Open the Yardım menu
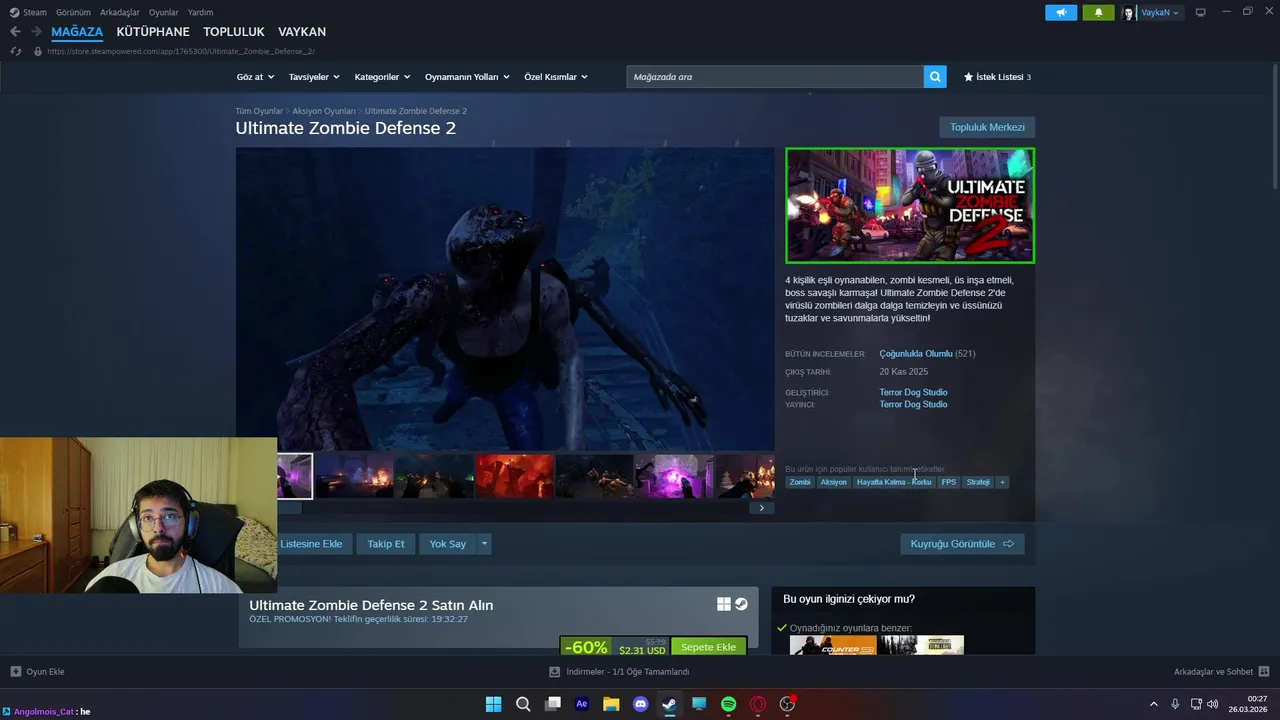Viewport: 1280px width, 720px height. coord(200,13)
